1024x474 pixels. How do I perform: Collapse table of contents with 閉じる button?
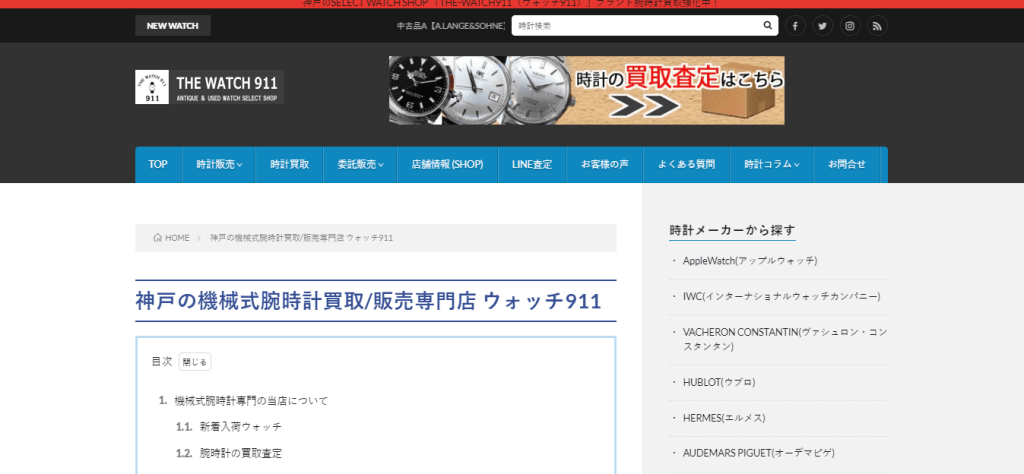click(x=195, y=362)
